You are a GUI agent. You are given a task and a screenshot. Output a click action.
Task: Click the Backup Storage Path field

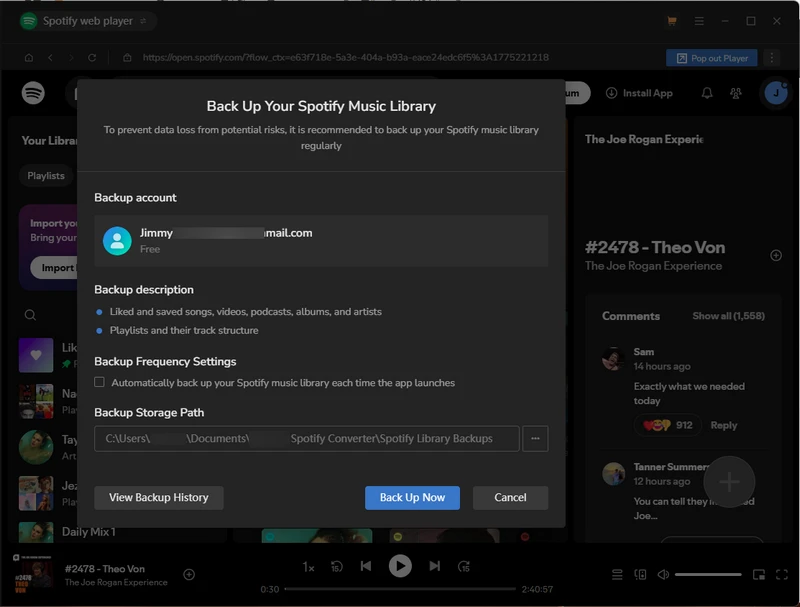point(307,439)
